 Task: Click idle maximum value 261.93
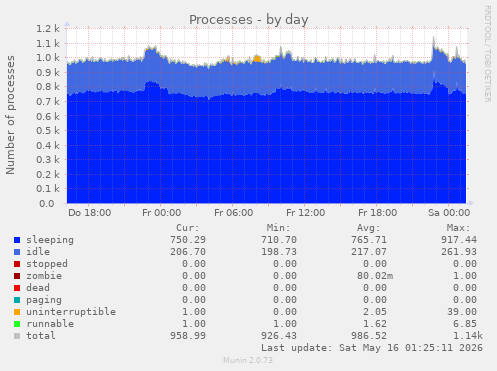[x=459, y=252]
